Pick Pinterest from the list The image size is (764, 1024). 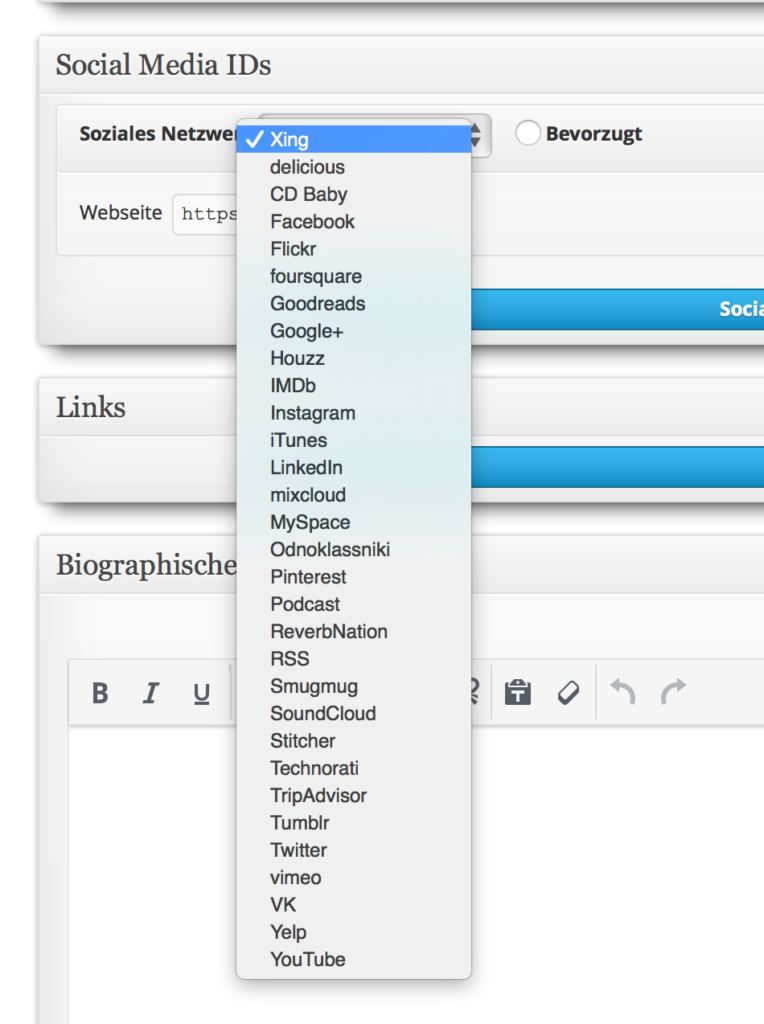pyautogui.click(x=353, y=577)
